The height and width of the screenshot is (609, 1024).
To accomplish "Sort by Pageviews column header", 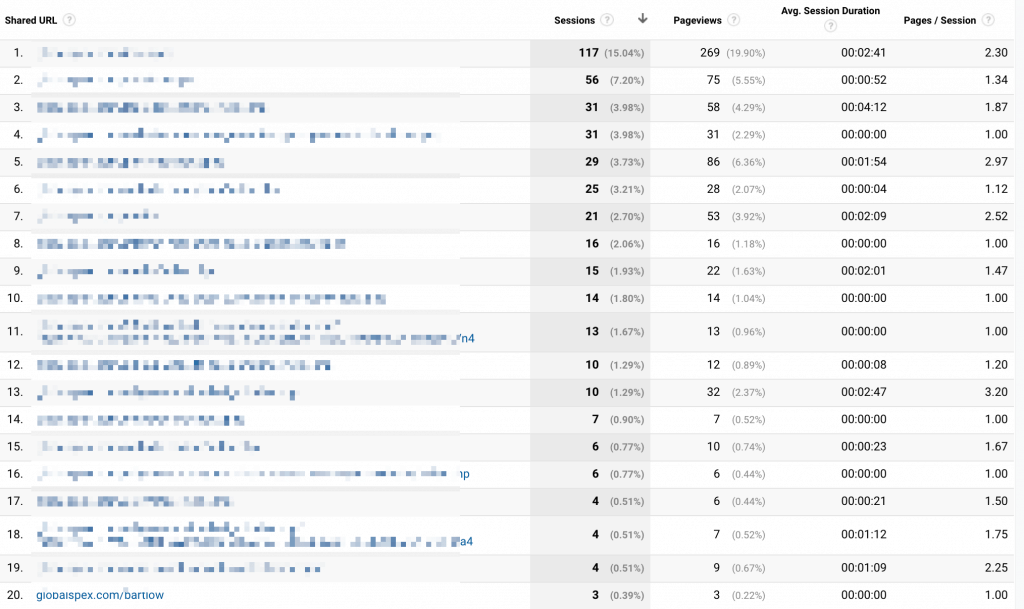I will pos(698,20).
